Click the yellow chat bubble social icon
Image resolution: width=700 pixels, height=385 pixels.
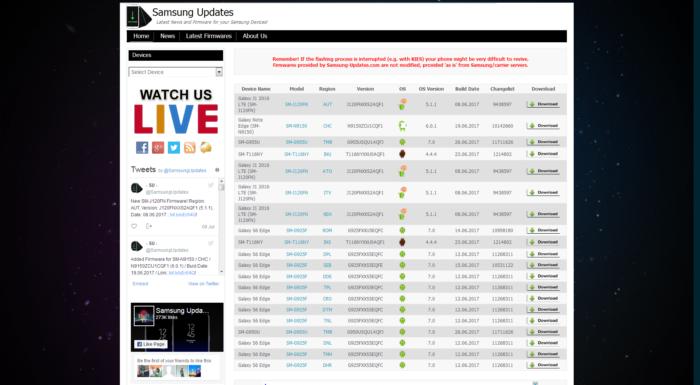pyautogui.click(x=206, y=147)
